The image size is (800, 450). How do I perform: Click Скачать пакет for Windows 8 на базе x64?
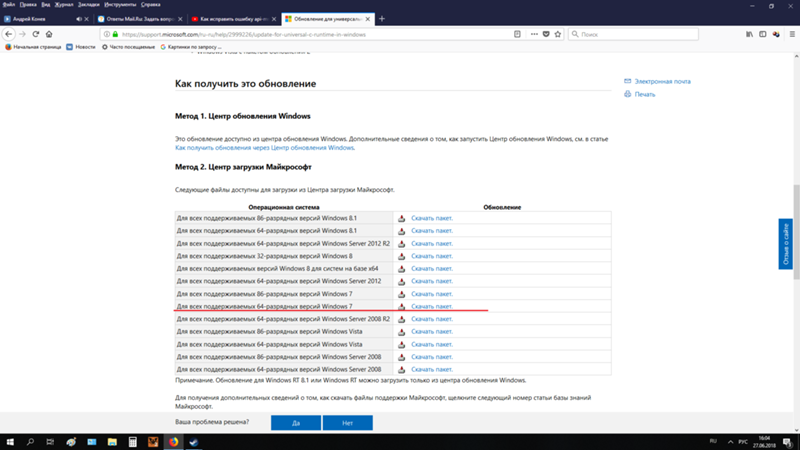tap(432, 268)
